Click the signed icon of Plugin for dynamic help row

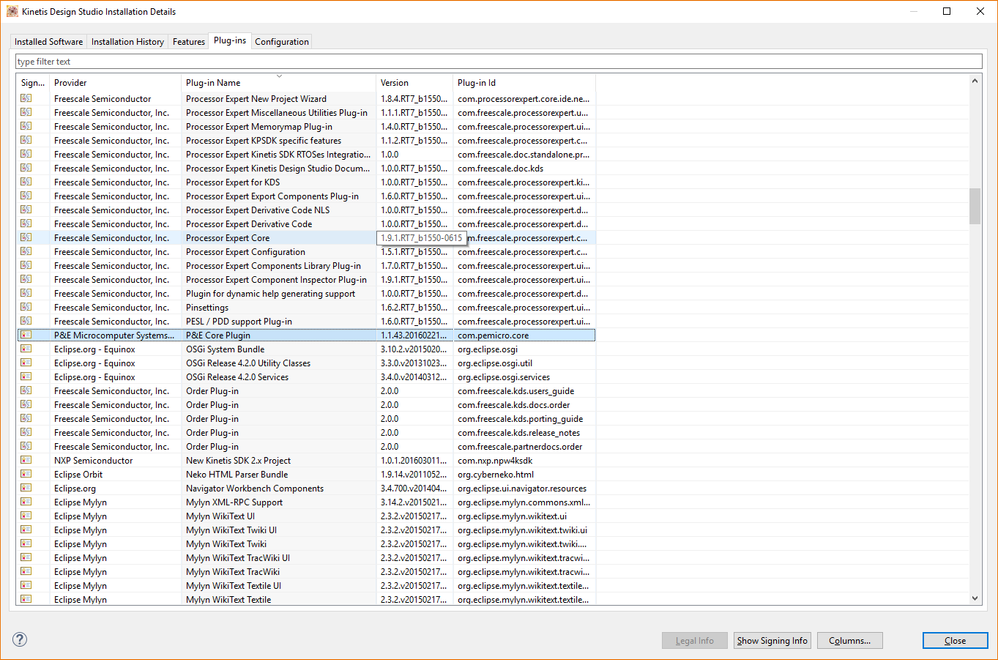26,293
